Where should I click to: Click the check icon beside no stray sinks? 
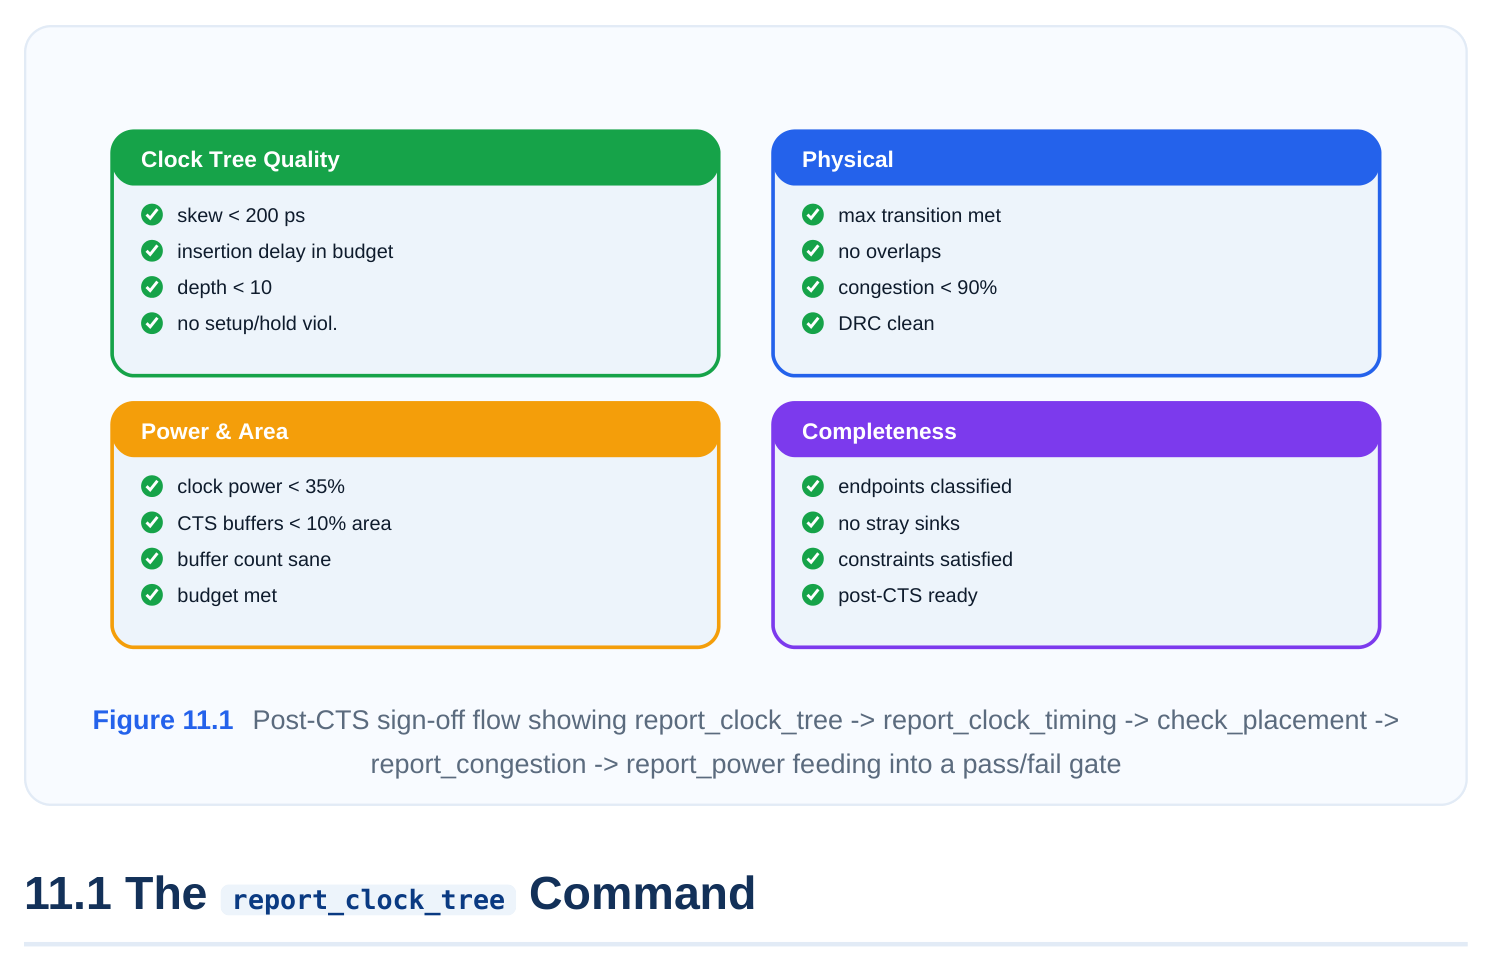pyautogui.click(x=813, y=523)
